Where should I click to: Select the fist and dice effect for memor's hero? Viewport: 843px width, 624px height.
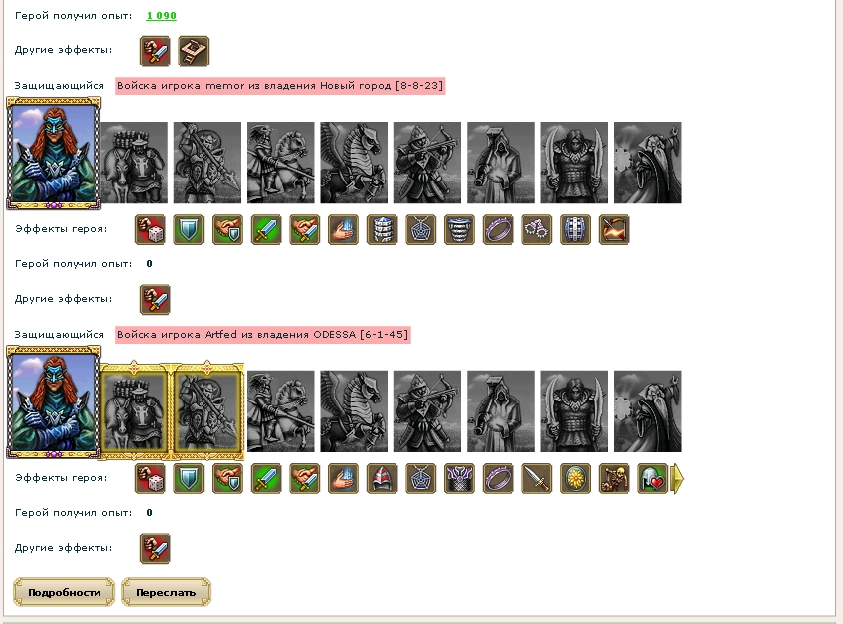pos(150,229)
